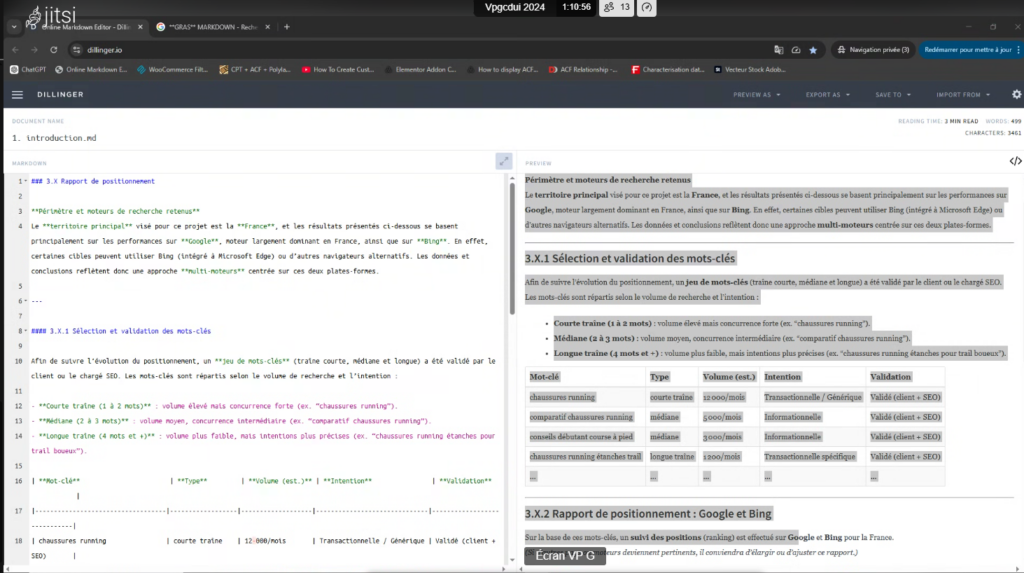Bookmark page with star icon
Viewport: 1024px width, 573px height.
tap(813, 49)
